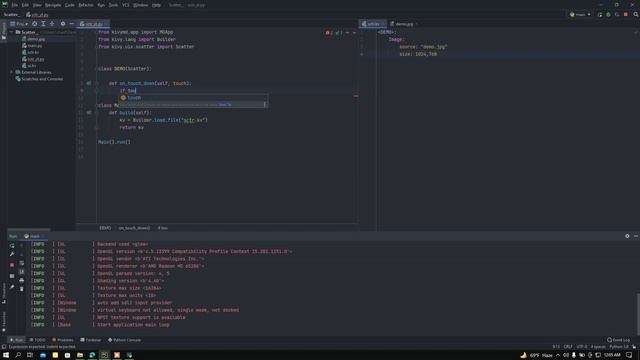Click the pin tab icon in Run panel
Screen dimensions: 640x360
(x=12, y=287)
